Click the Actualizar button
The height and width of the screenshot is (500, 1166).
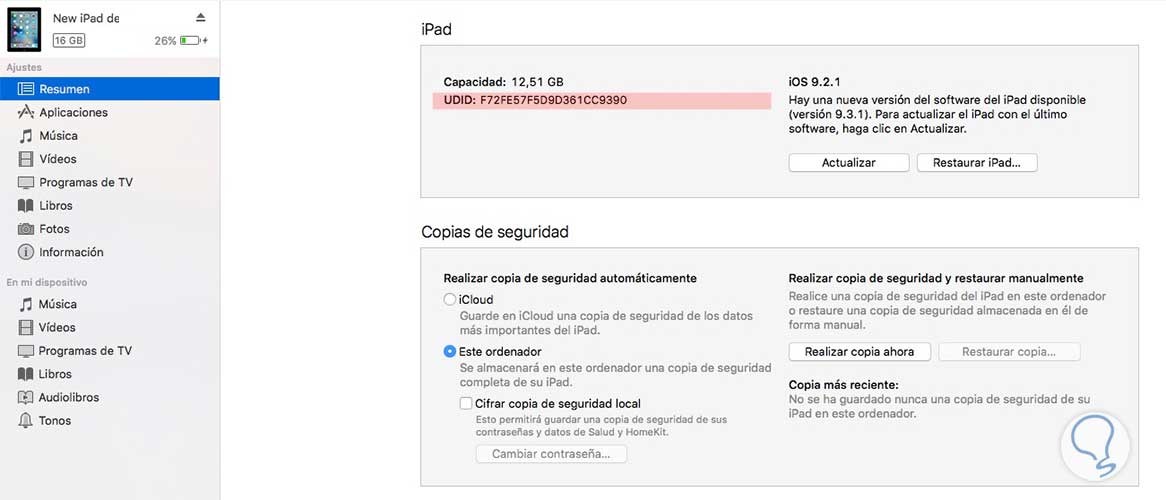(x=848, y=163)
